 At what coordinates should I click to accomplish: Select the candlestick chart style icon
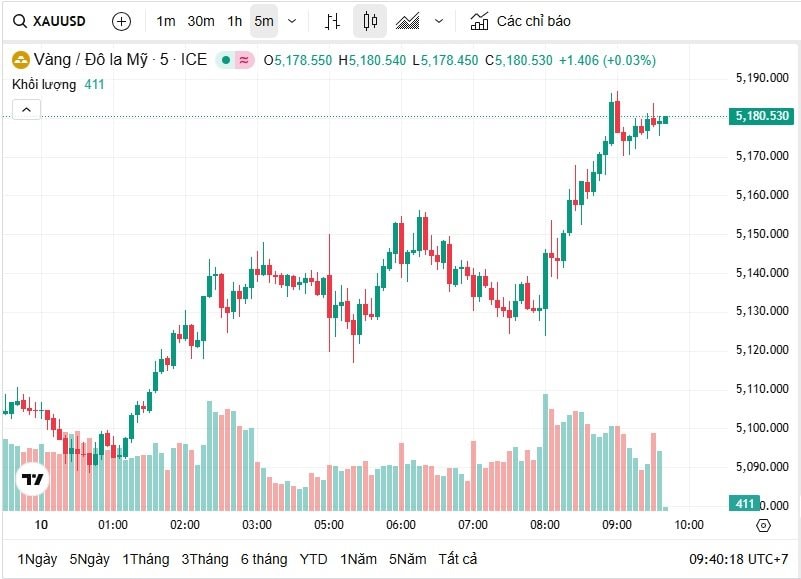pyautogui.click(x=370, y=21)
